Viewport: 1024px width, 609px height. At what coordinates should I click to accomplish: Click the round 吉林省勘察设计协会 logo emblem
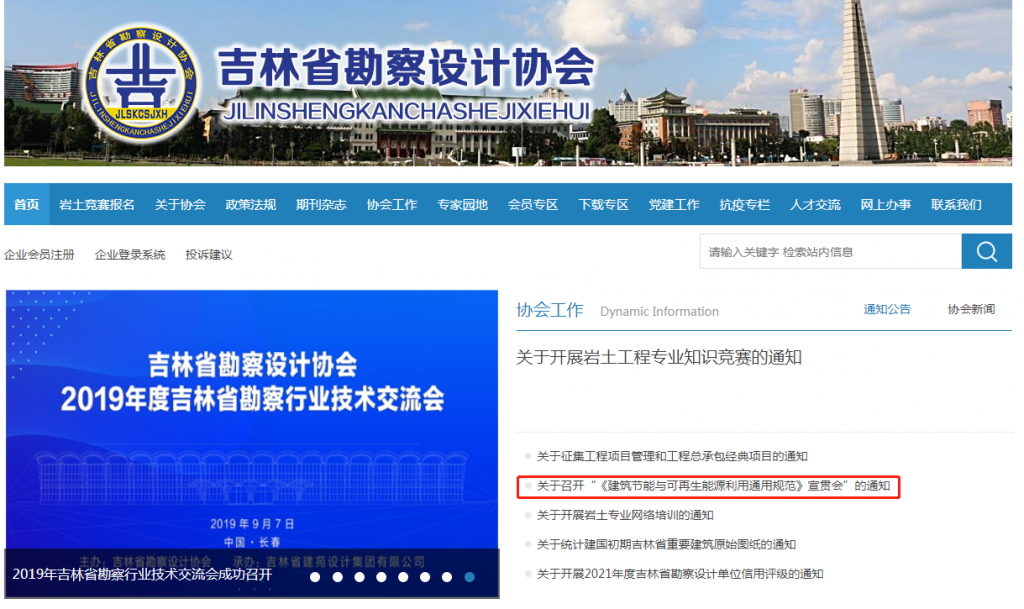[142, 84]
